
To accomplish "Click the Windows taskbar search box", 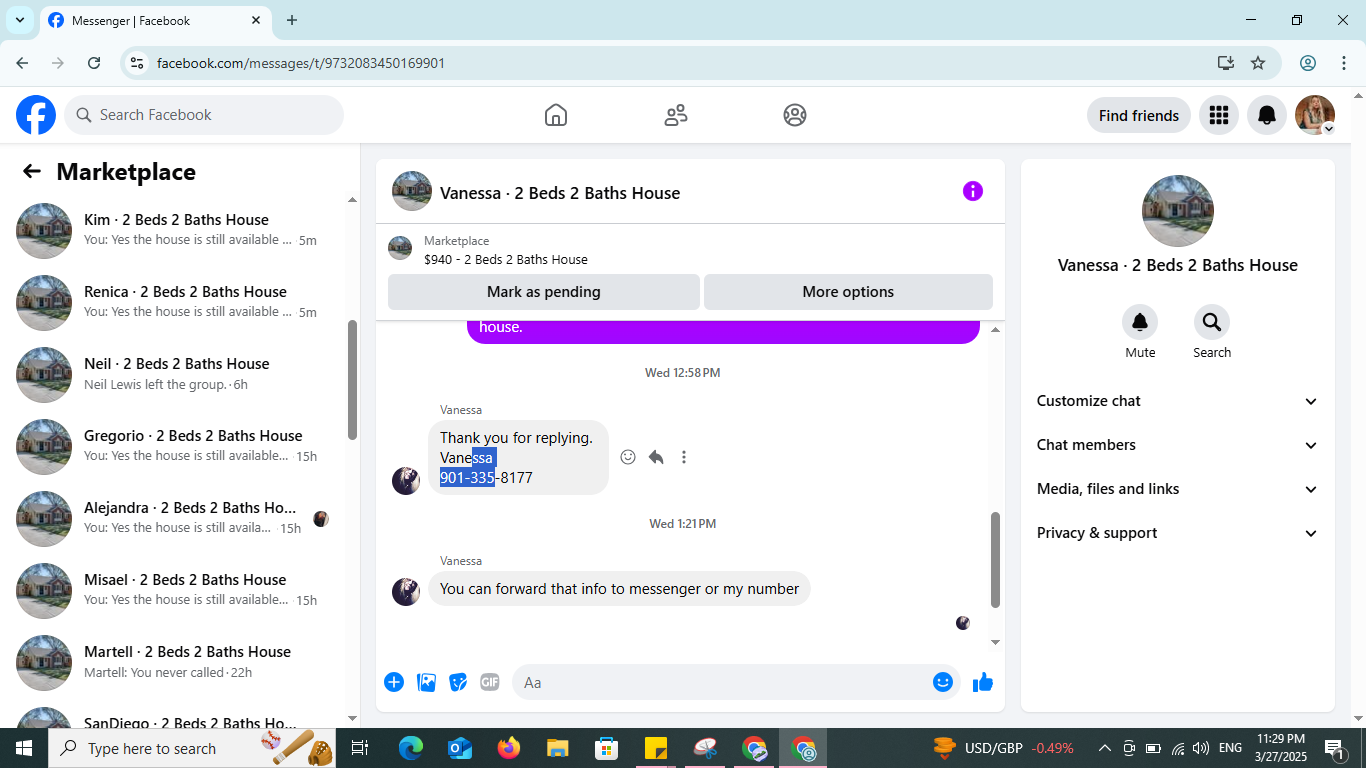I will tap(192, 748).
